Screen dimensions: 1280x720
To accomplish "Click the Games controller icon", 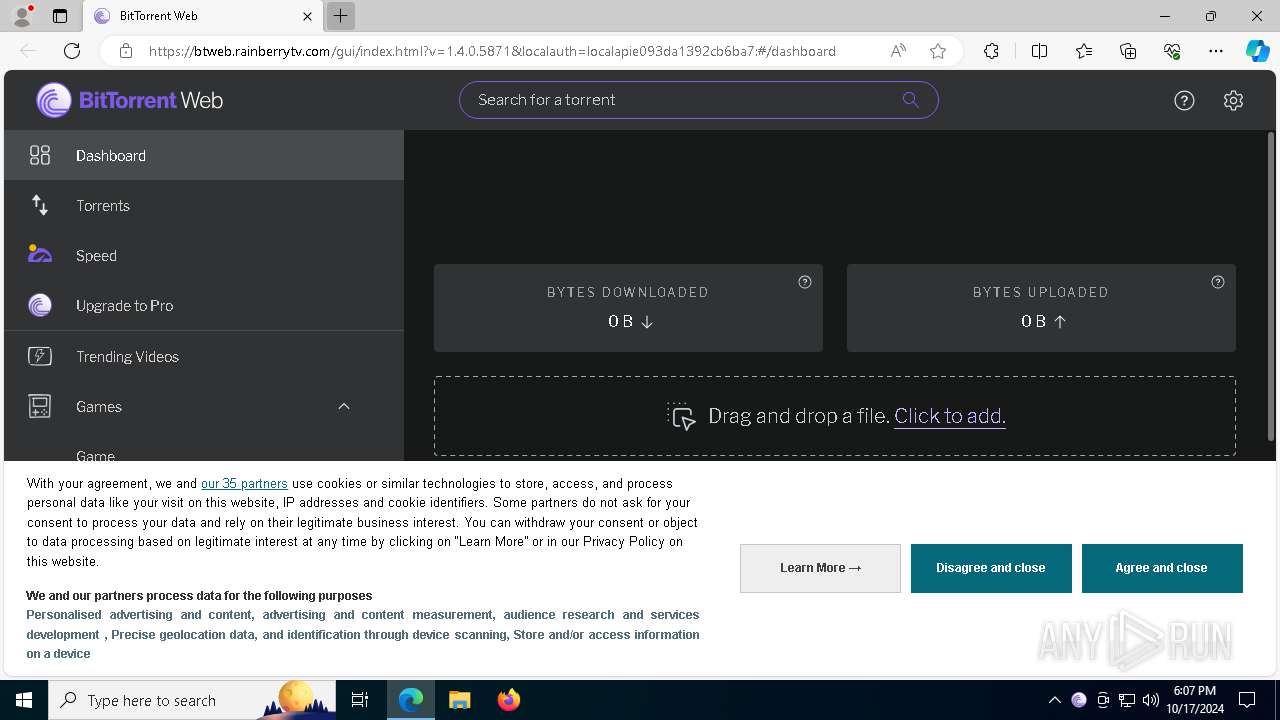I will (40, 406).
